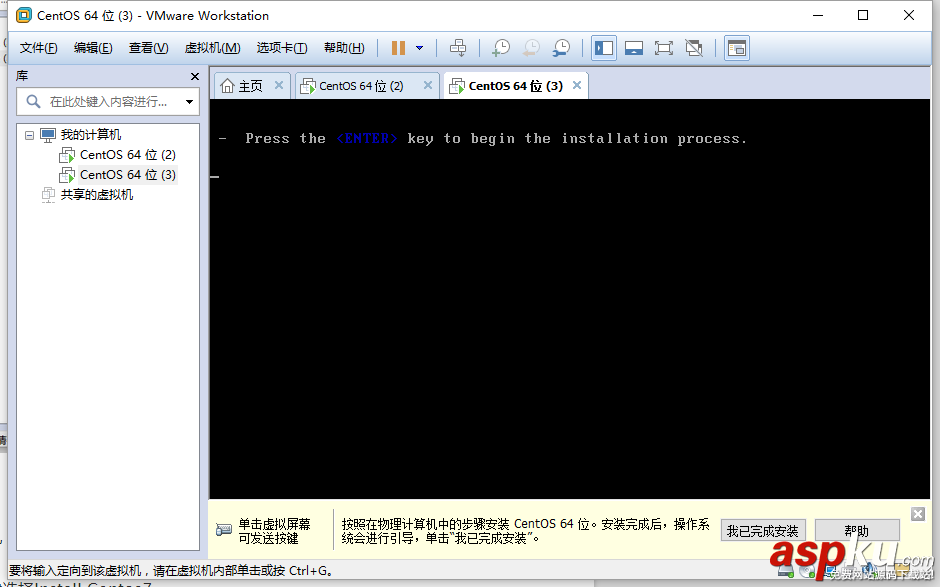Toggle the thumbnail bar view icon
Screen dimensions: 940x587
coord(634,48)
